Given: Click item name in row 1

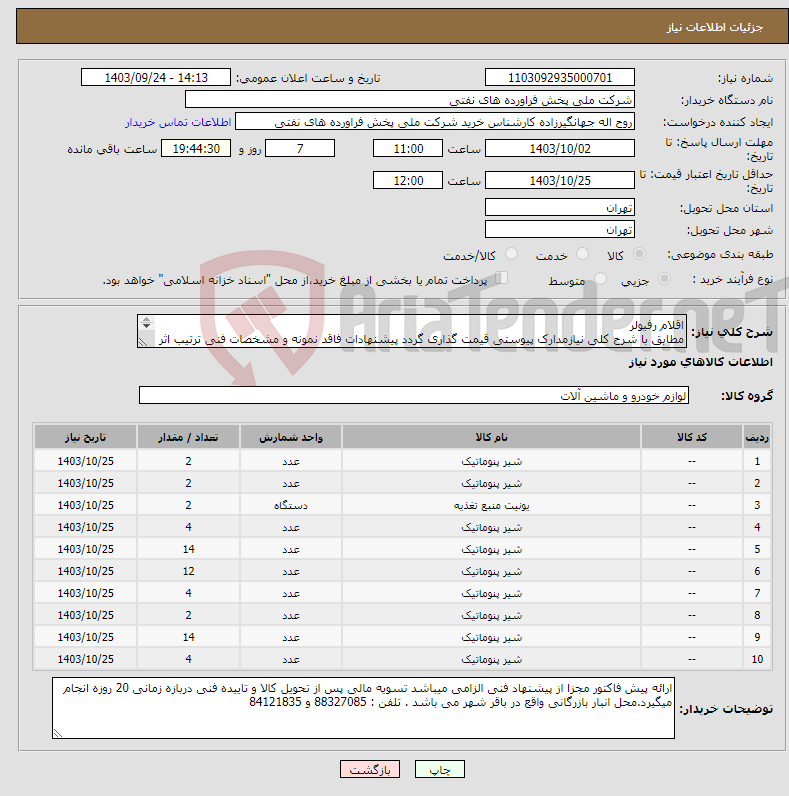Looking at the screenshot, I should [491, 461].
